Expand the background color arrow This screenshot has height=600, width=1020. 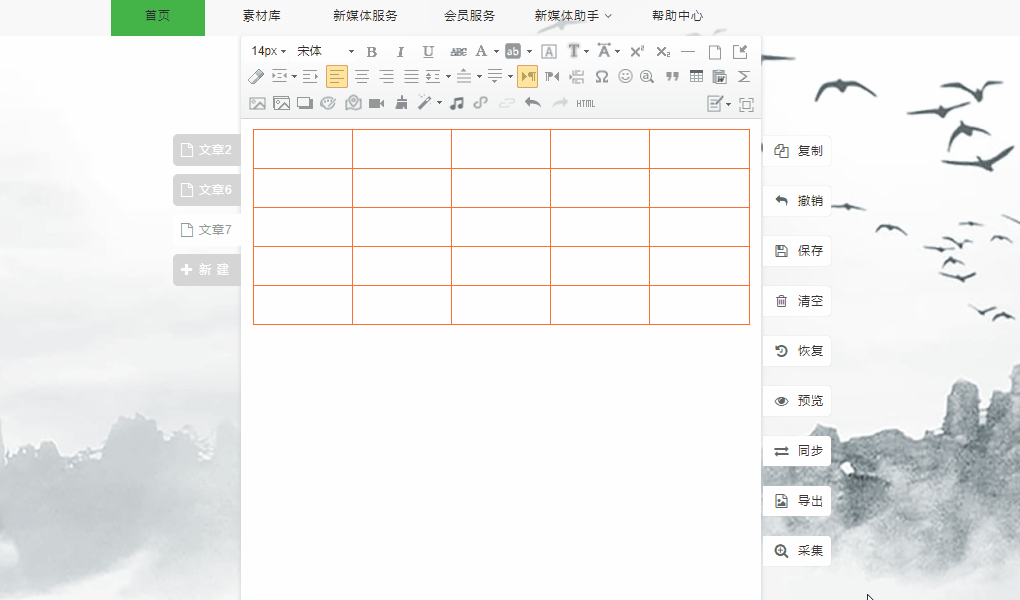coord(529,52)
